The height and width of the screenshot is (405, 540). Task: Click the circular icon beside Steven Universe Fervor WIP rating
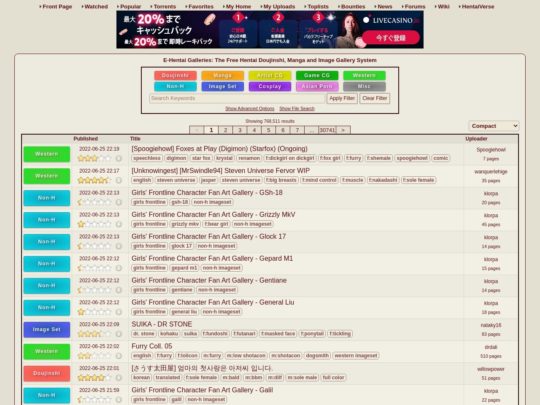pyautogui.click(x=118, y=180)
